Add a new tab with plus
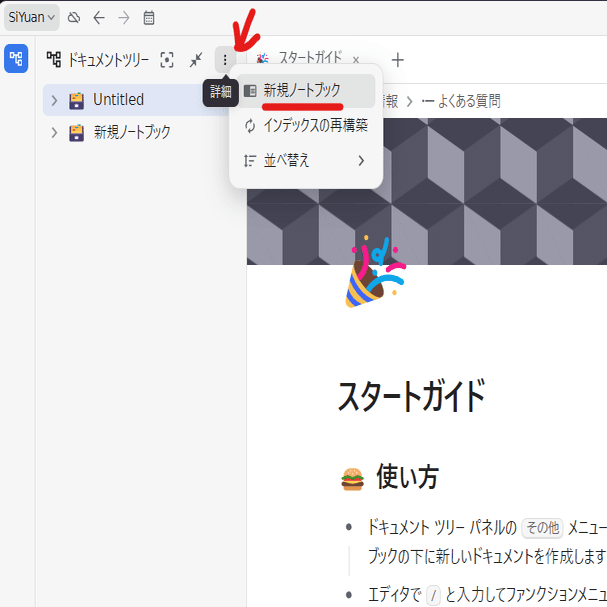The height and width of the screenshot is (607, 607). coord(398,60)
